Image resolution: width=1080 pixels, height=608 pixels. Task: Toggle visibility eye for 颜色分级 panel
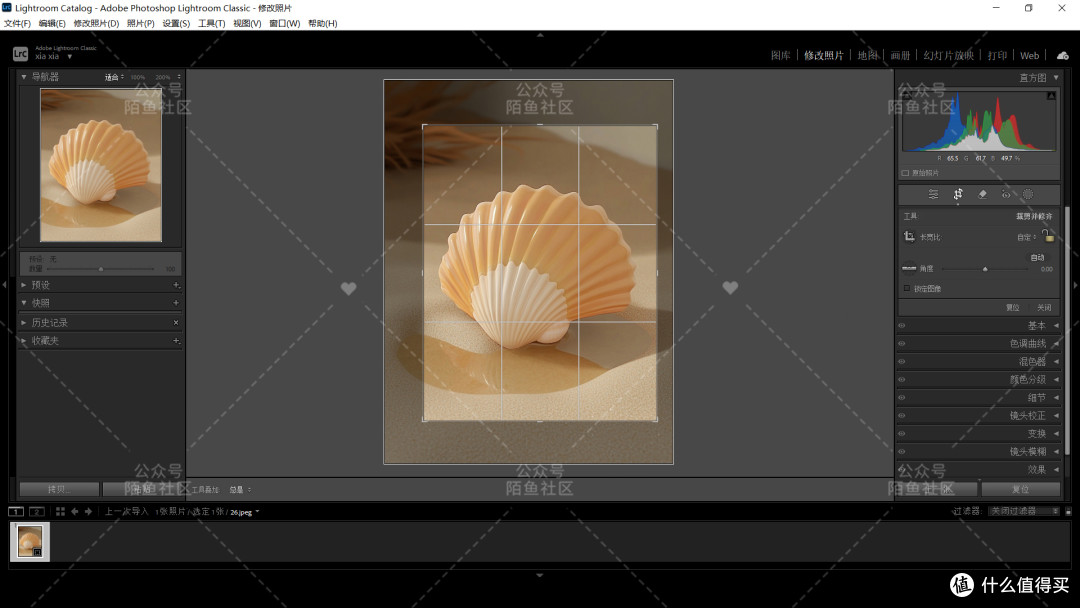902,379
